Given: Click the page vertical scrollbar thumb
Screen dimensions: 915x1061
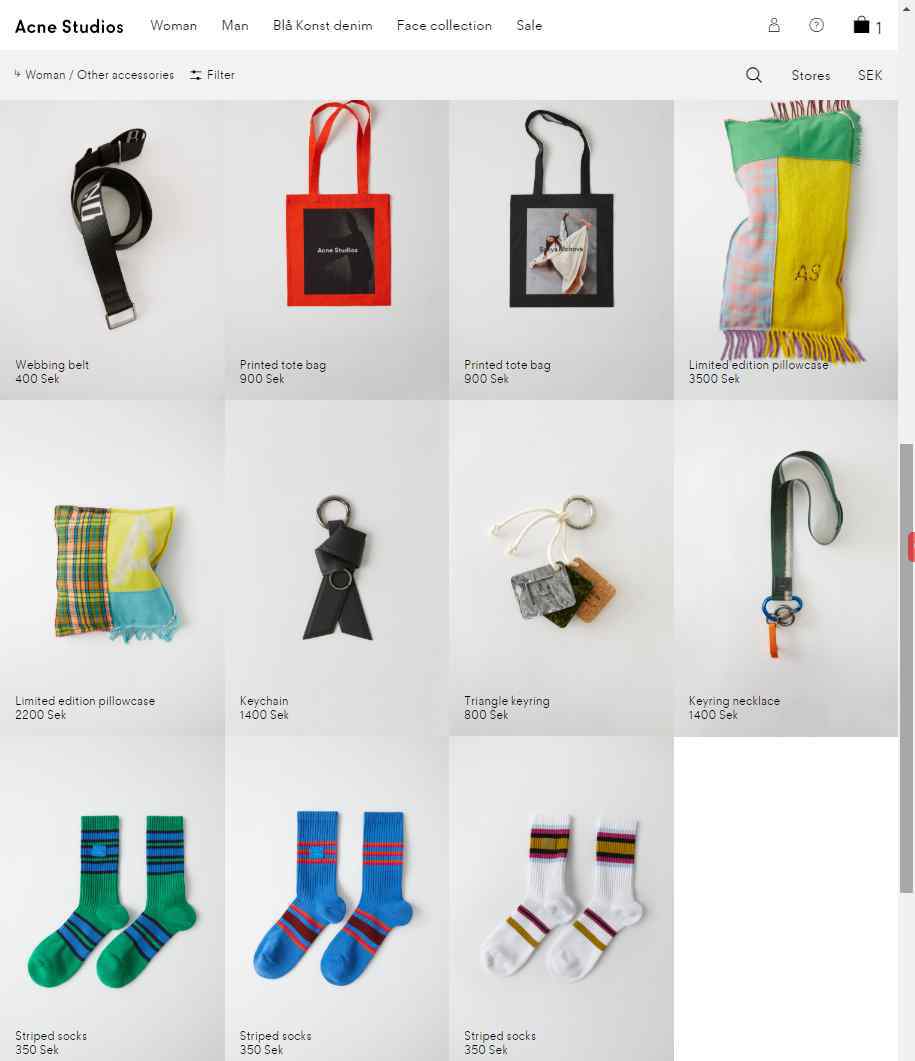Looking at the screenshot, I should (x=906, y=669).
